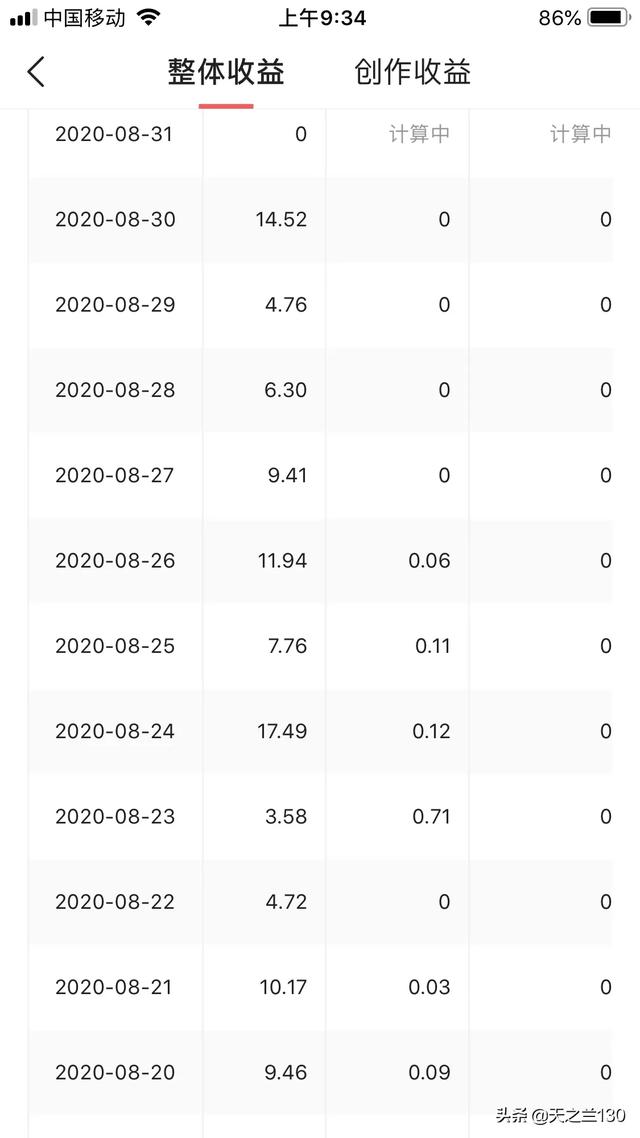The width and height of the screenshot is (640, 1138).
Task: Tap the 2020-08-26 date cell
Action: click(x=115, y=561)
